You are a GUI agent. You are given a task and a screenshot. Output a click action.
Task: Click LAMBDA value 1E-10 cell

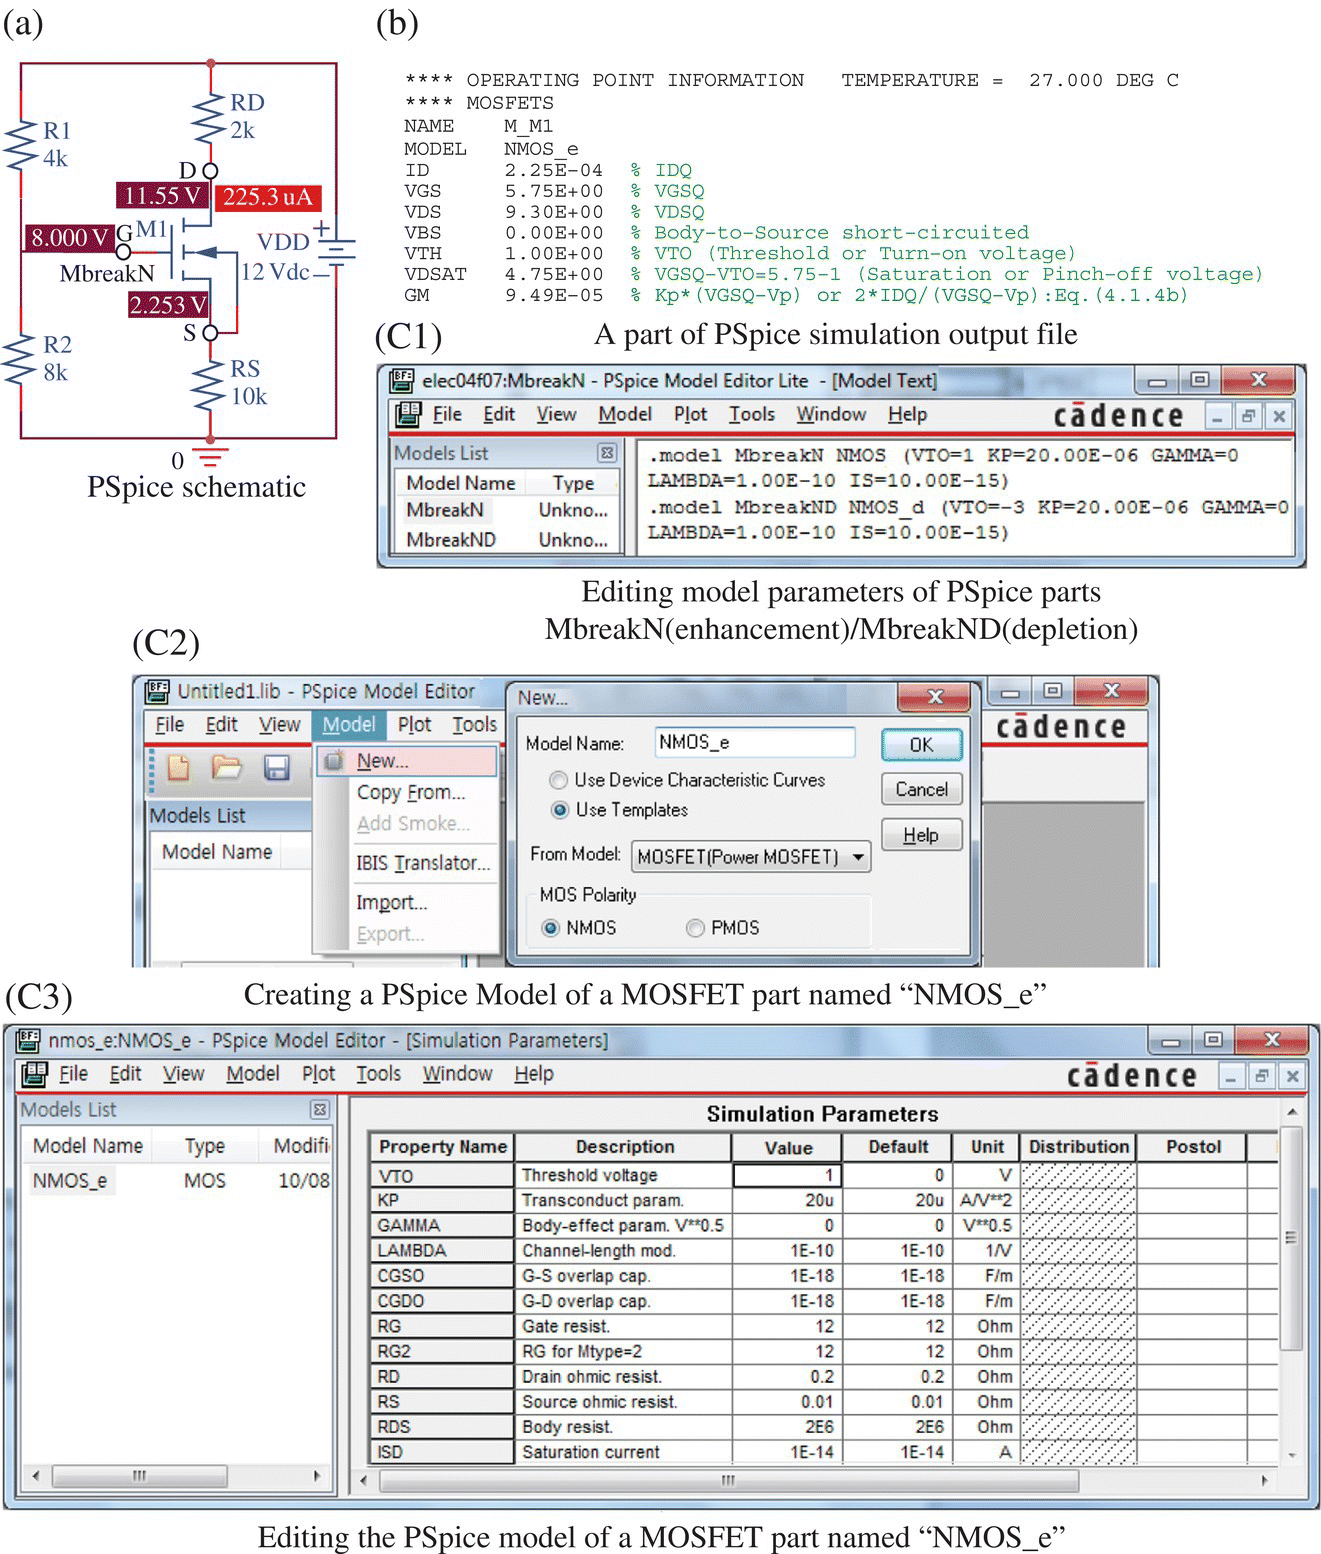click(x=788, y=1250)
